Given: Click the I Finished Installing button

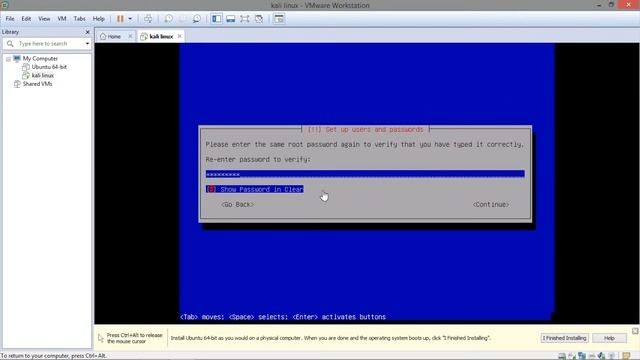Looking at the screenshot, I should click(x=564, y=338).
